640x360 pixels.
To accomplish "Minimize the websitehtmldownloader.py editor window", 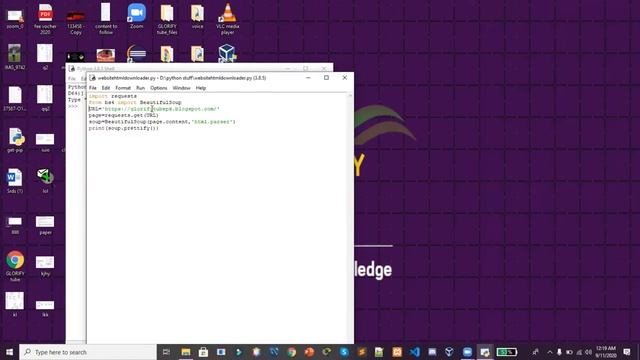I will (x=308, y=78).
